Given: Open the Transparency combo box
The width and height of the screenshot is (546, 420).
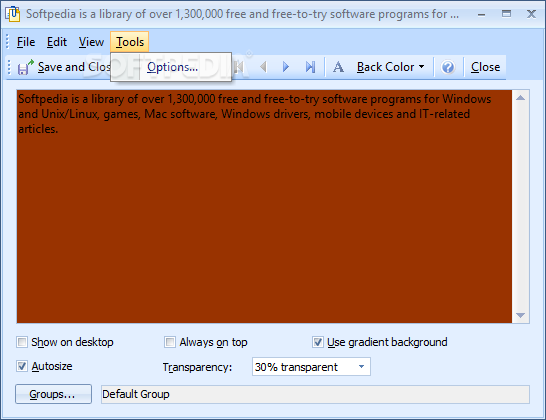Looking at the screenshot, I should click(x=311, y=367).
